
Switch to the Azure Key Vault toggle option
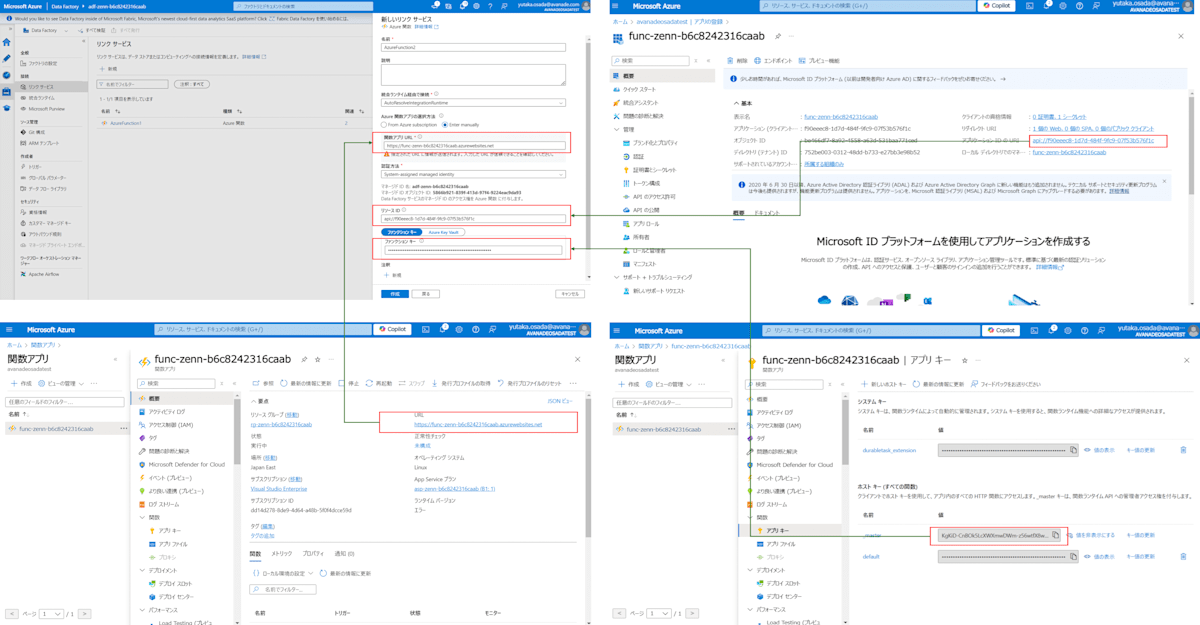(x=442, y=232)
